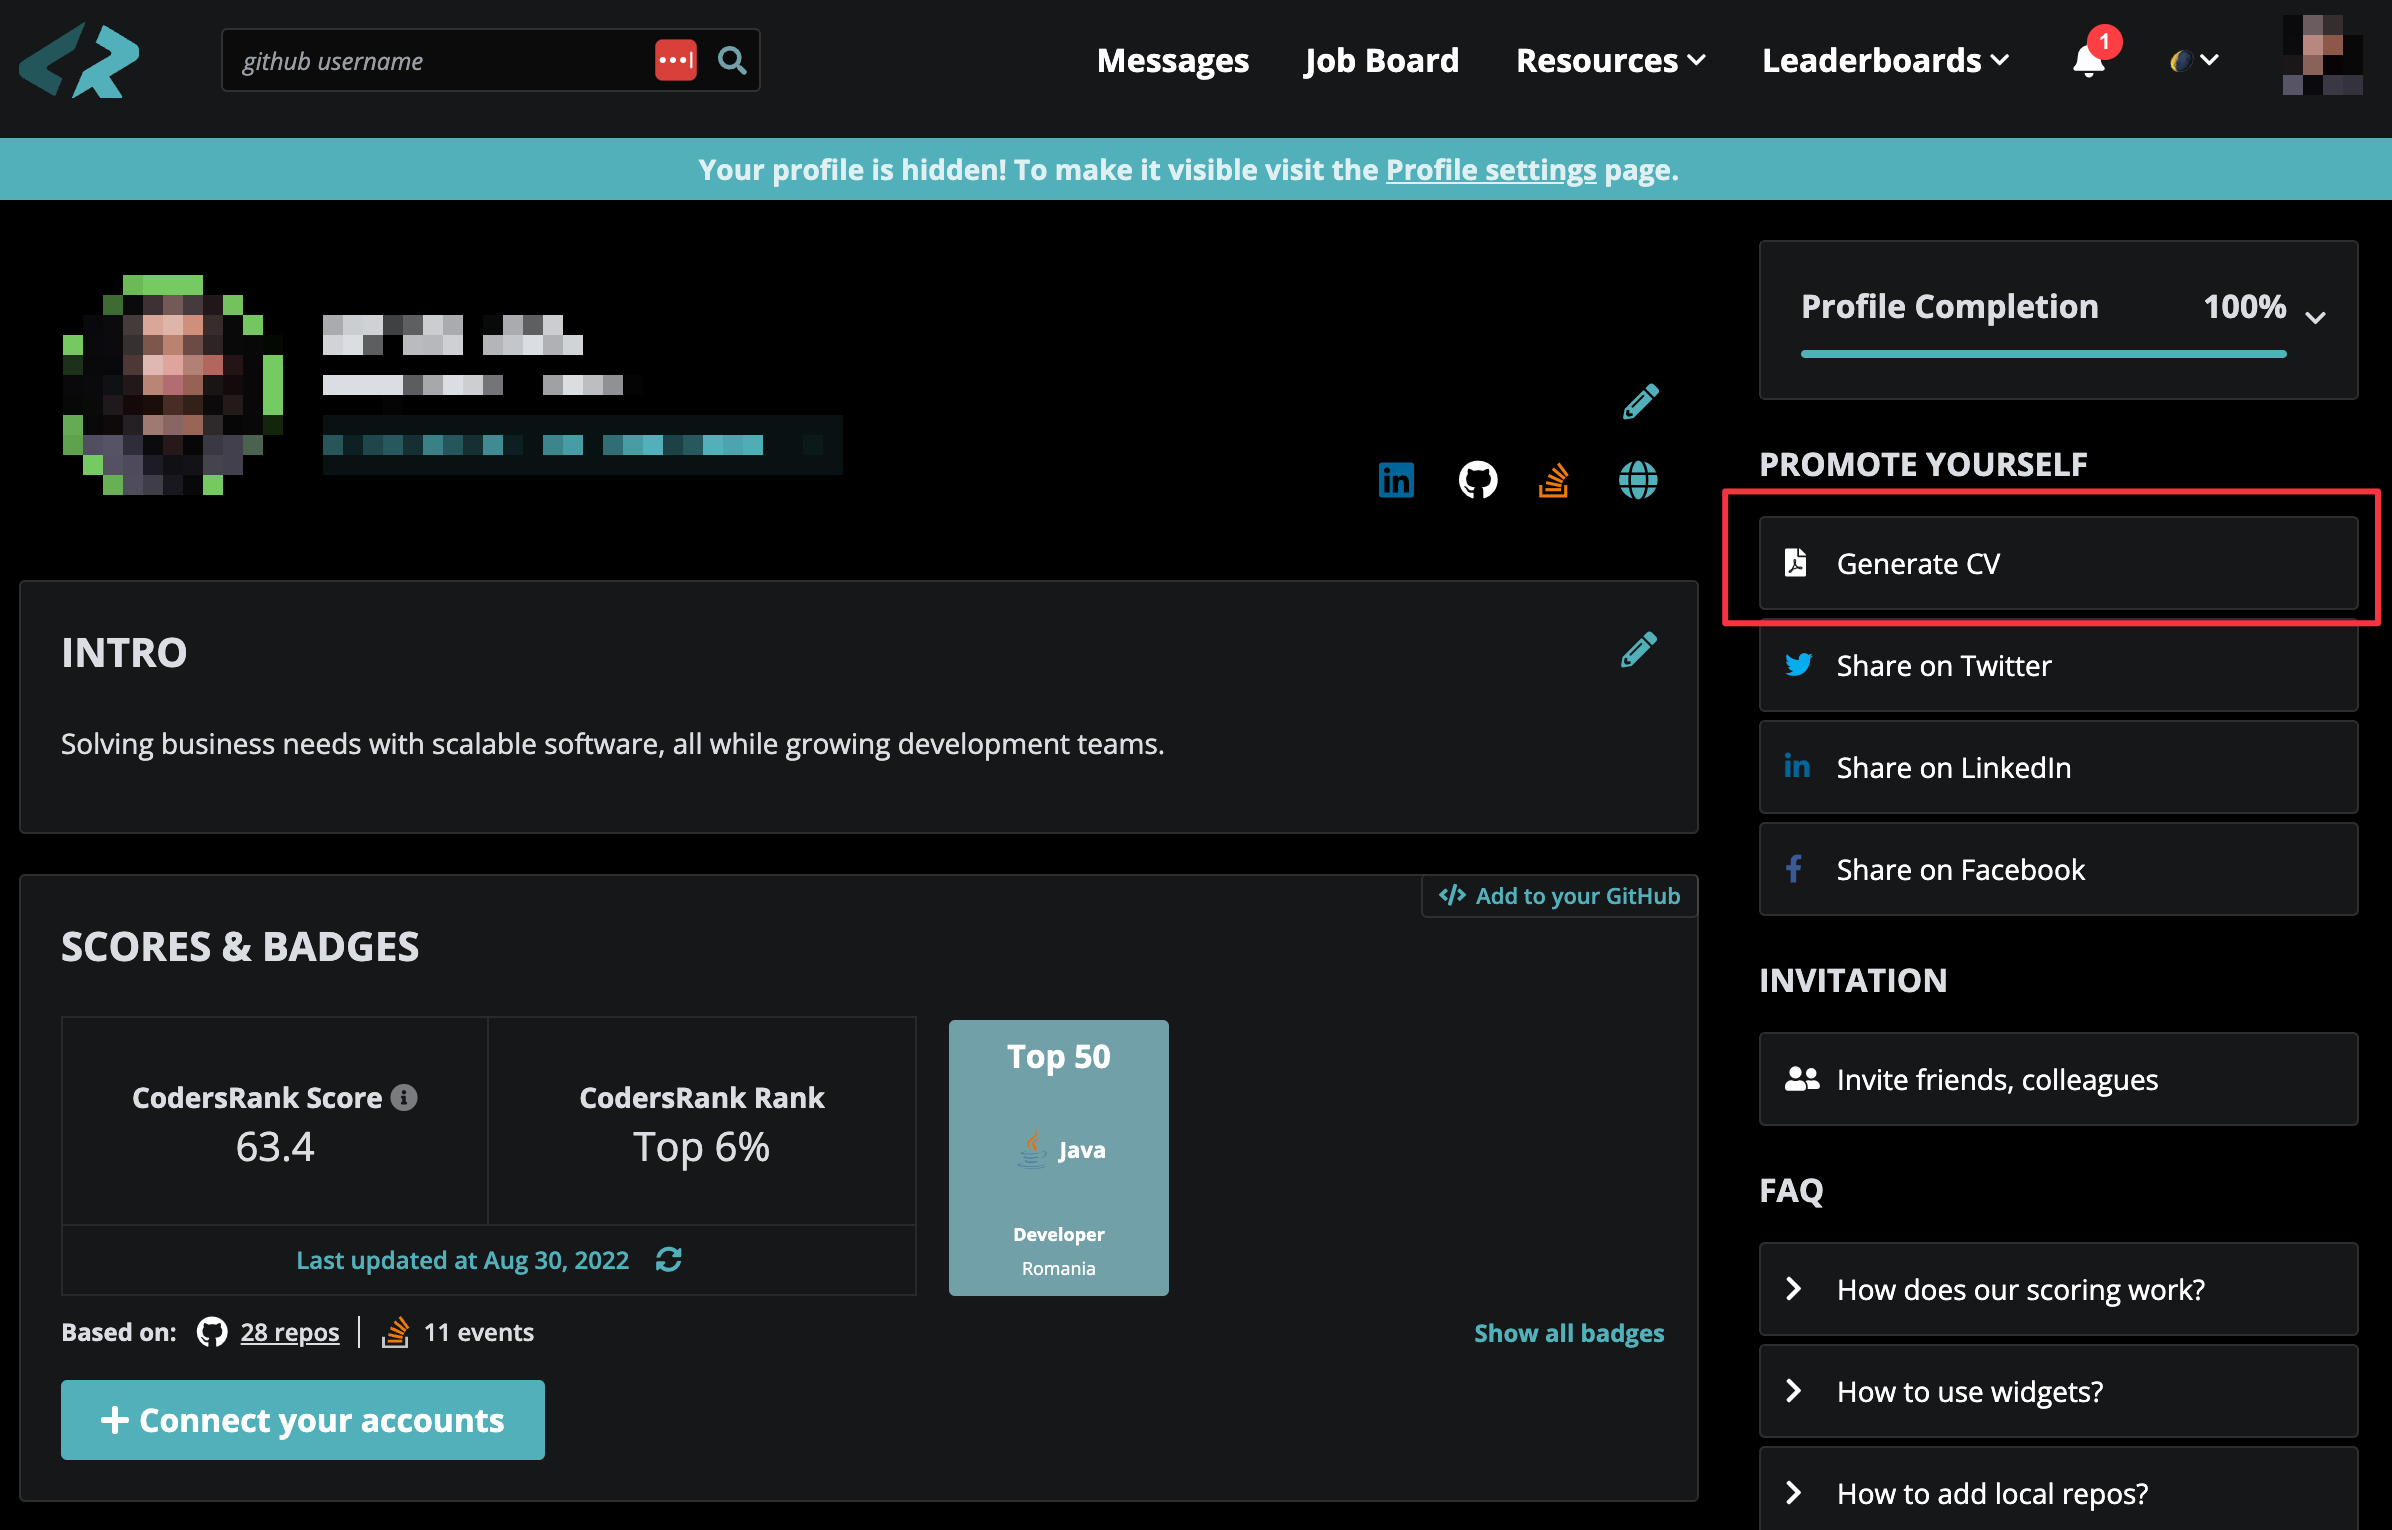
Task: Click the 11 events text
Action: pos(479,1332)
